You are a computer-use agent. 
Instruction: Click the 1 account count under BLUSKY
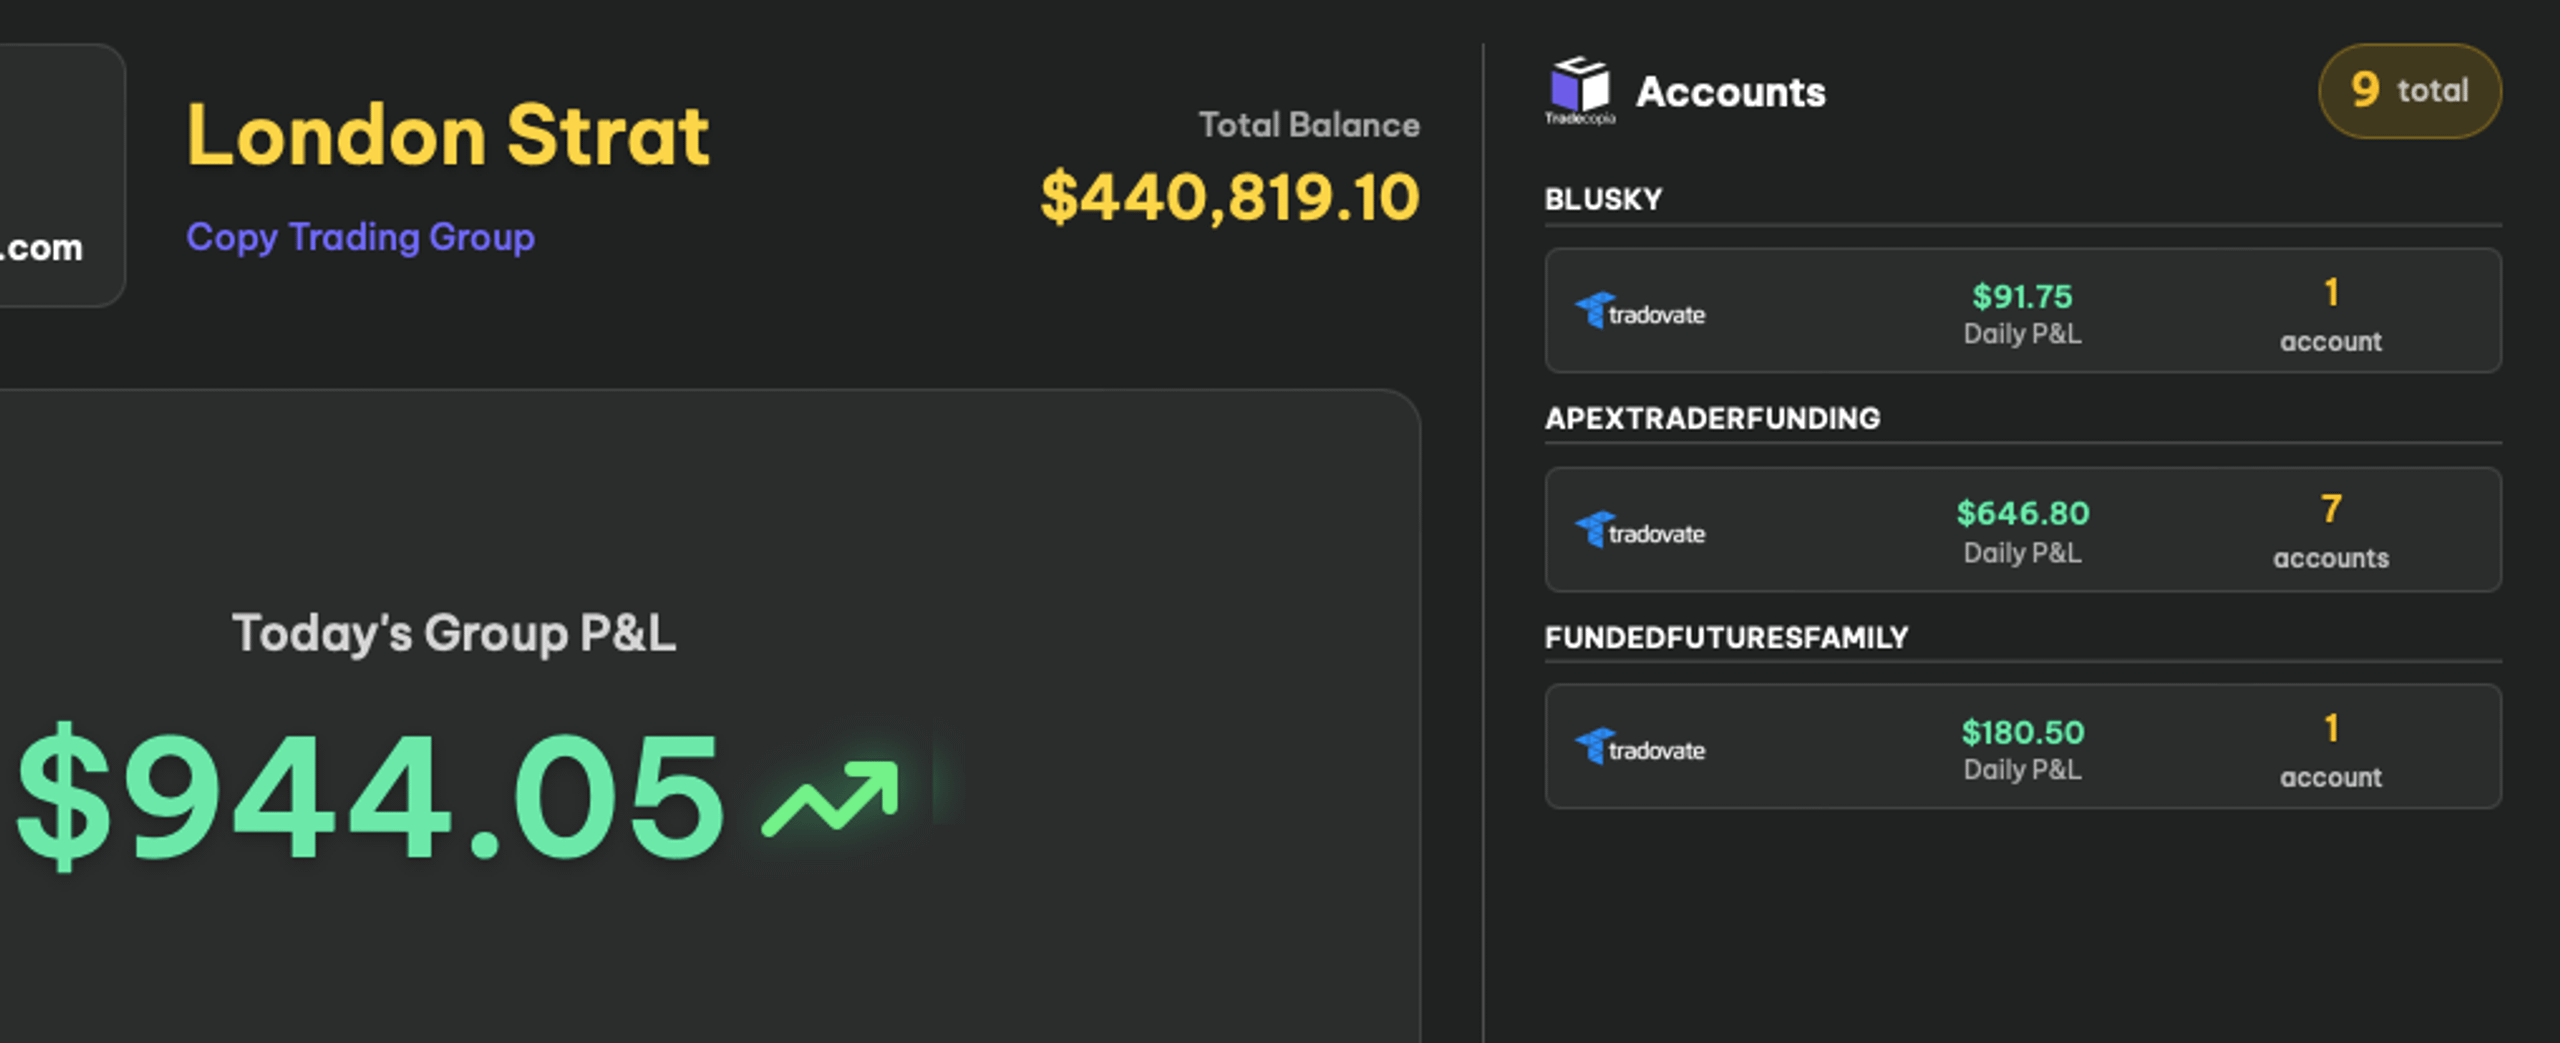(x=2331, y=314)
